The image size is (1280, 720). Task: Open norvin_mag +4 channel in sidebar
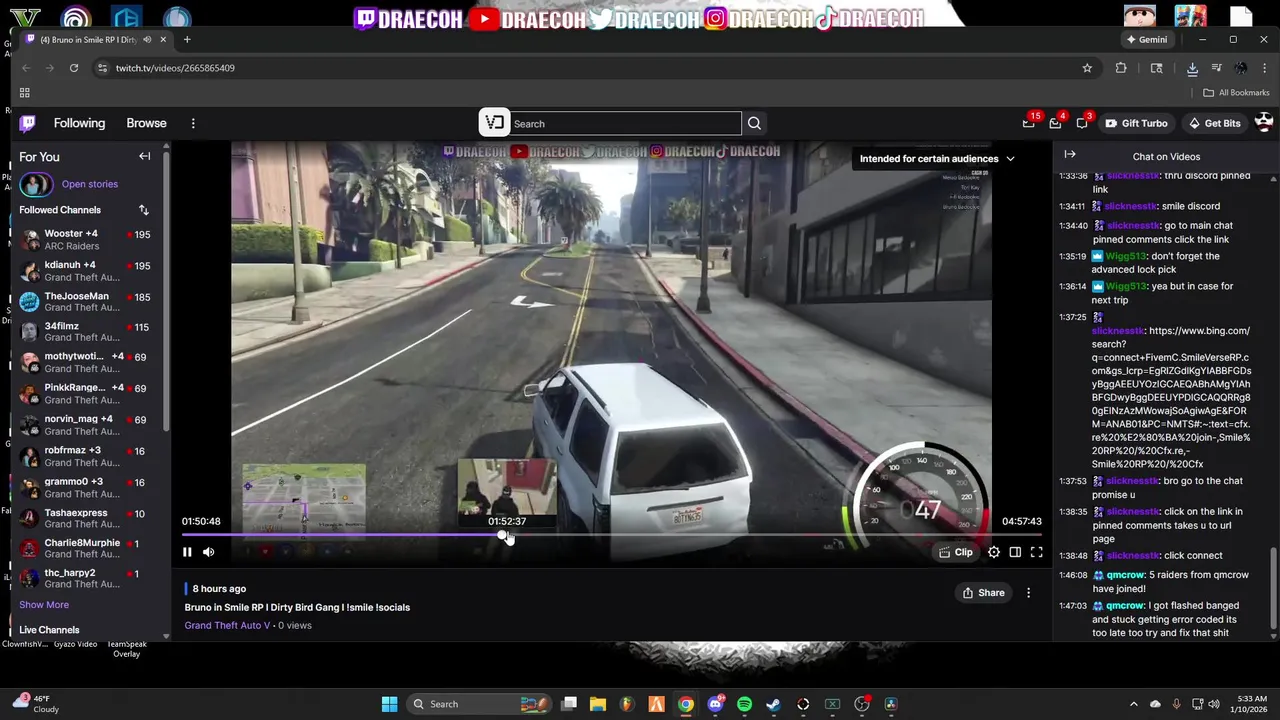pyautogui.click(x=84, y=425)
